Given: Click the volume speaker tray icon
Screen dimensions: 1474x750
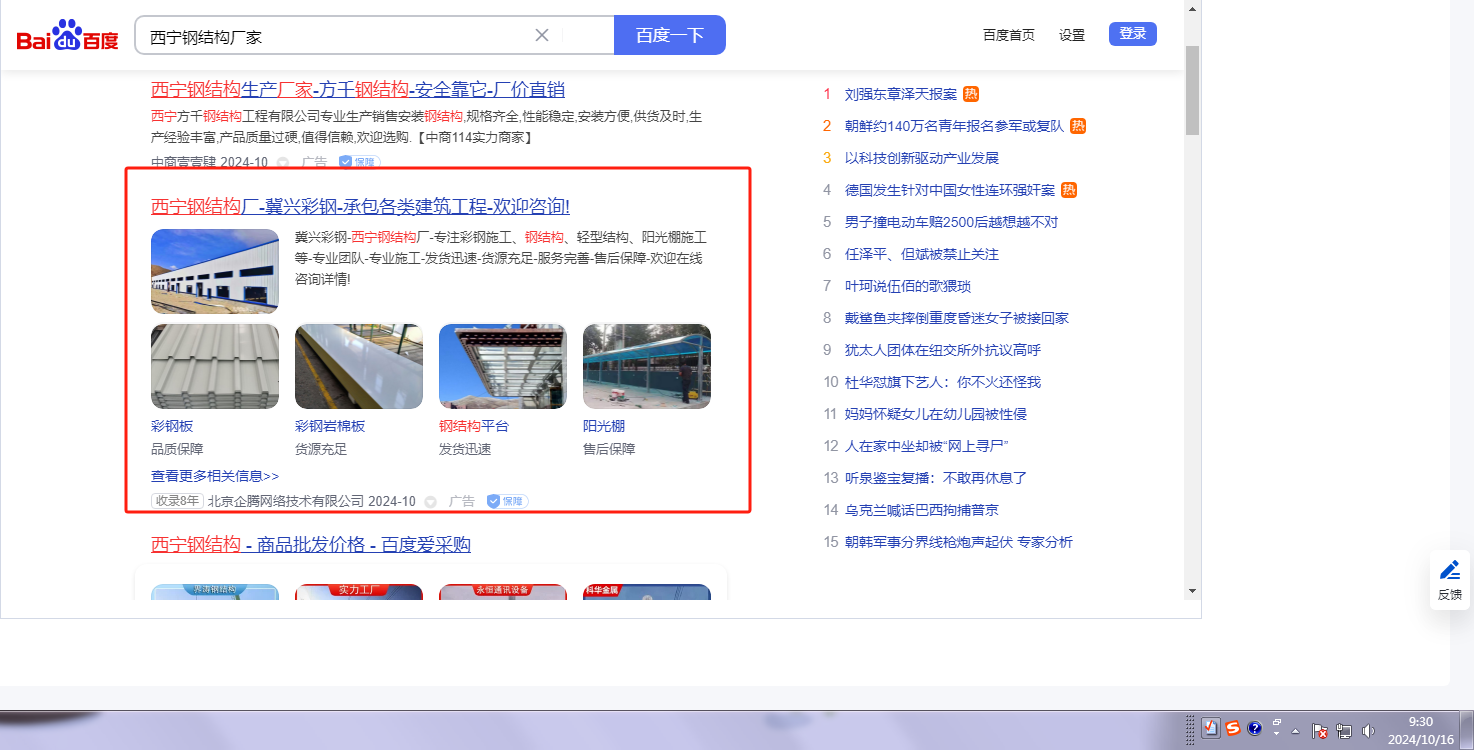Looking at the screenshot, I should tap(1368, 731).
